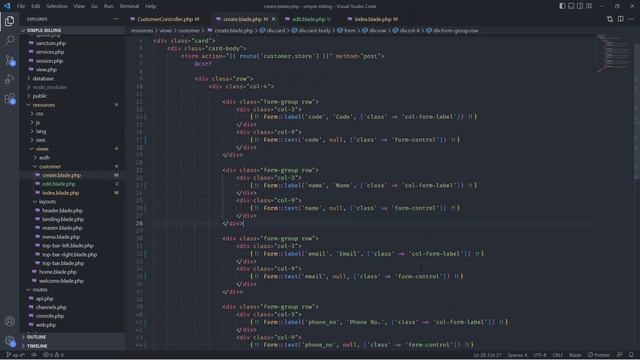
Task: Click the Ln 28, Col 27 position indicator
Action: [487, 355]
